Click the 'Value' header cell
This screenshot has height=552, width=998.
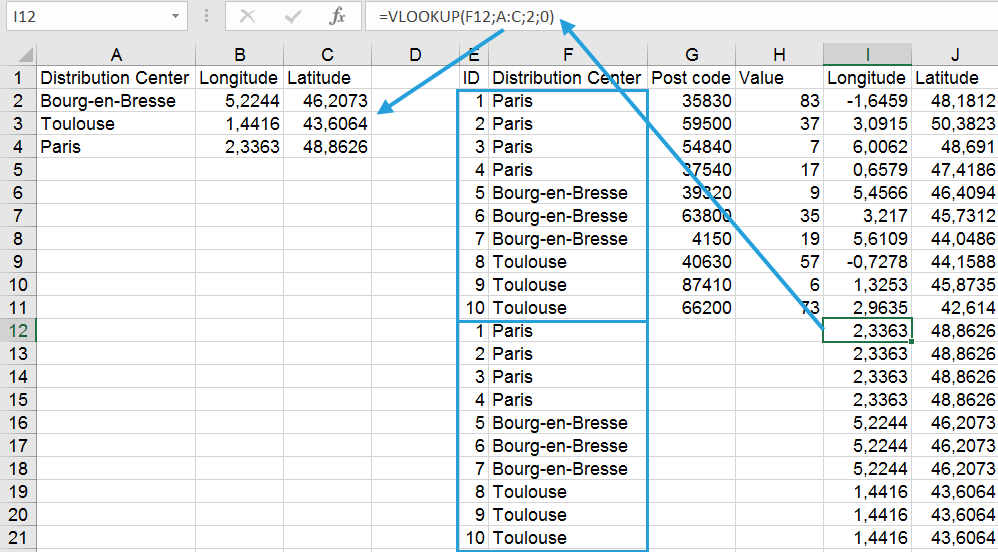tap(779, 78)
